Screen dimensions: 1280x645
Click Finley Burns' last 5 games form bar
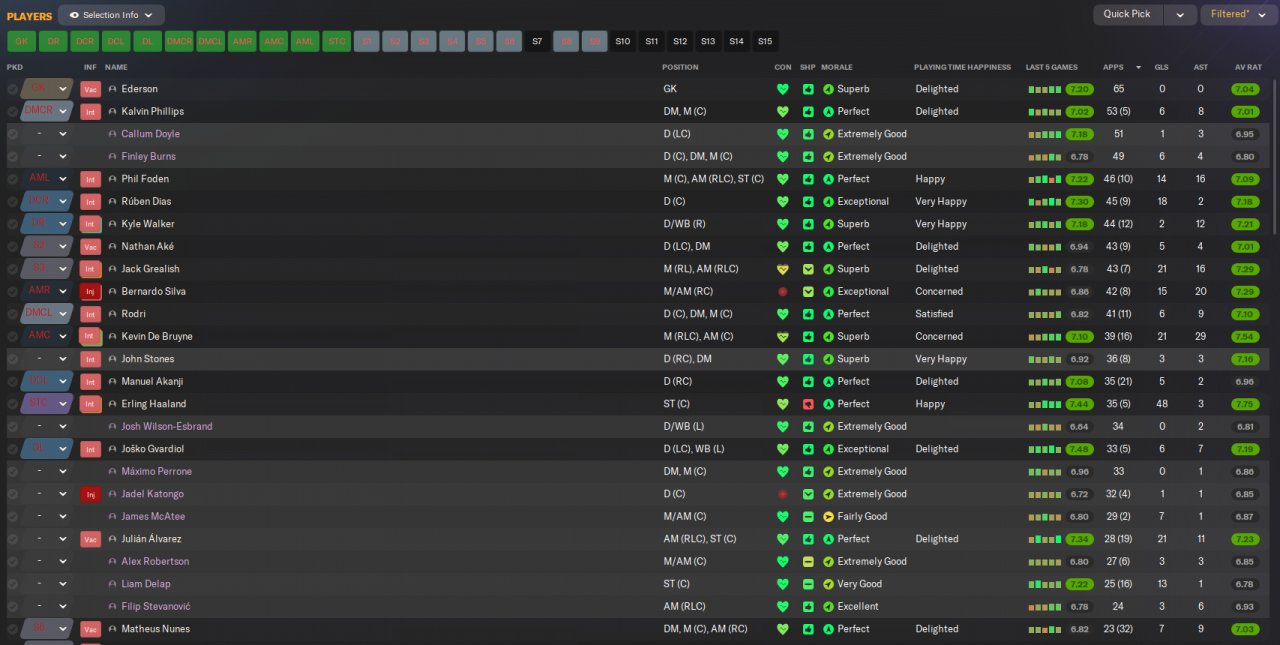(1045, 157)
